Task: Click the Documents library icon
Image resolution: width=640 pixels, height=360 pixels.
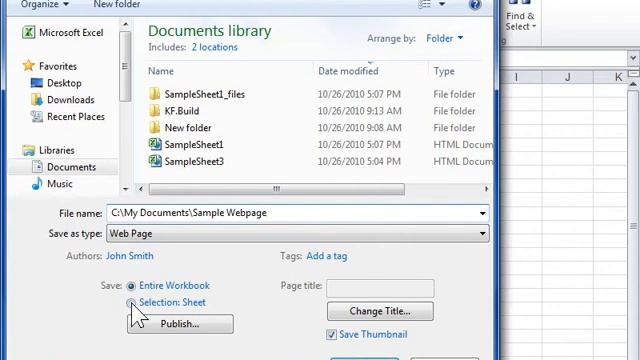Action: 37,167
